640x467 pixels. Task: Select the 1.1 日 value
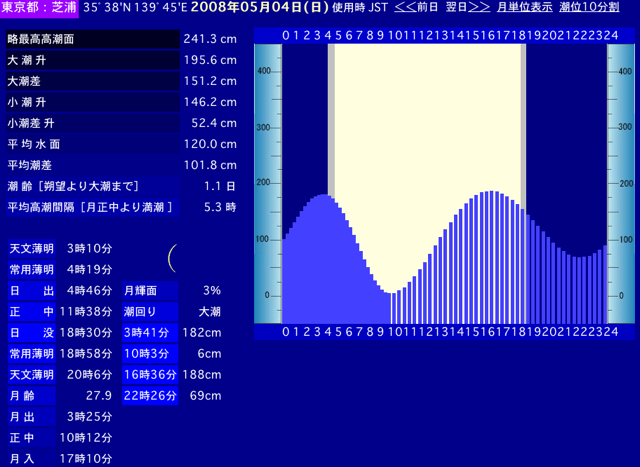tap(220, 187)
